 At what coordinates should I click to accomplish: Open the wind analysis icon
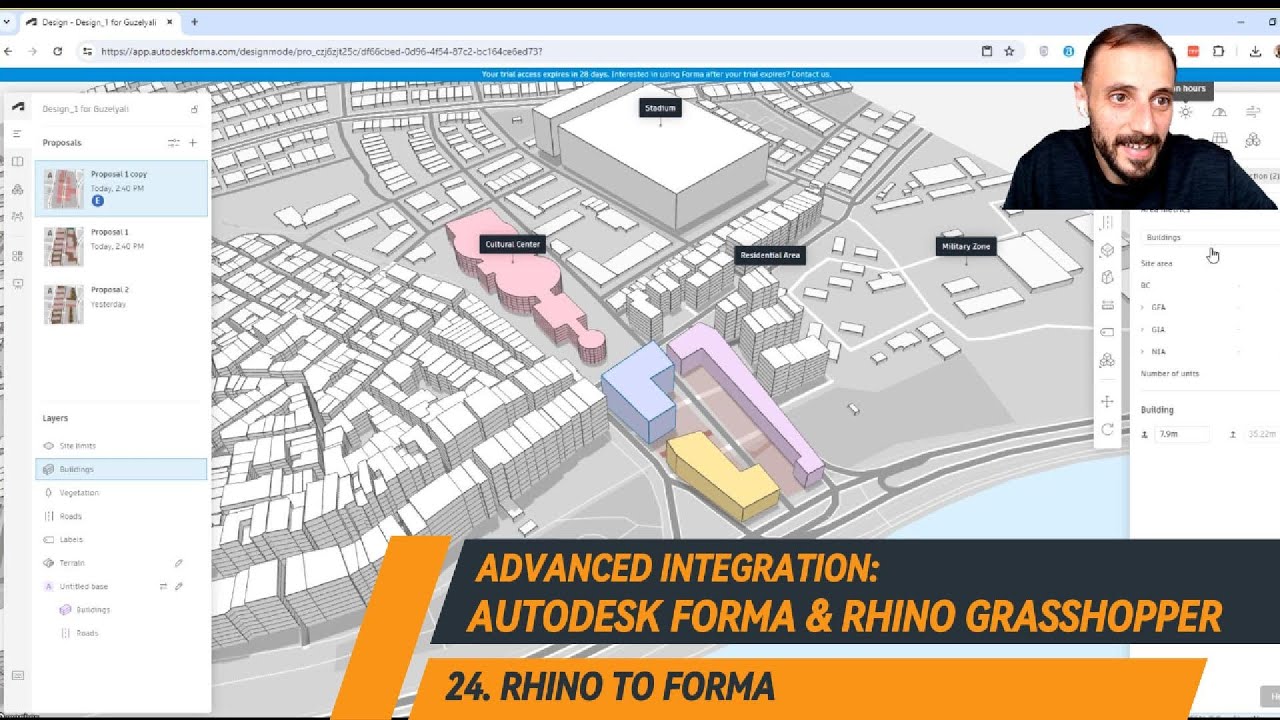(x=1253, y=112)
